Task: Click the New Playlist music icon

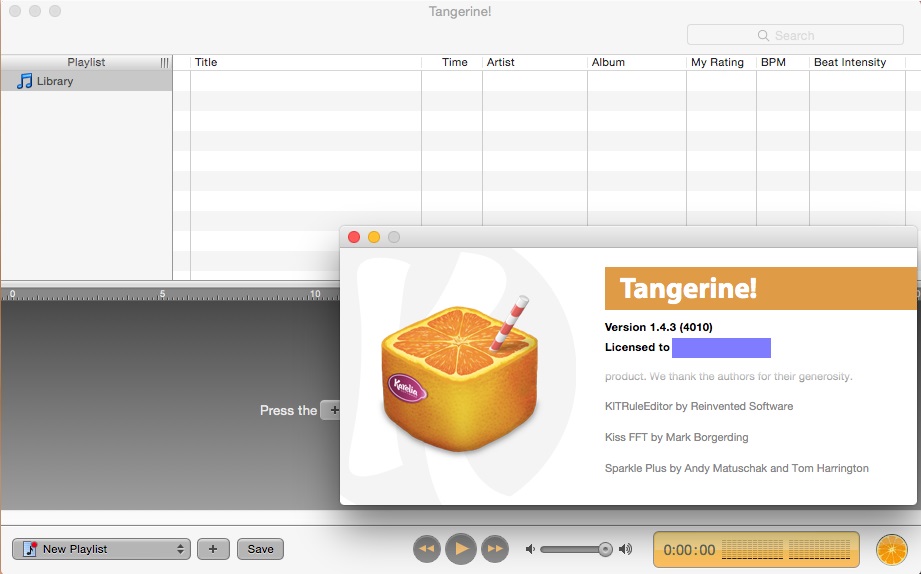Action: (x=30, y=549)
